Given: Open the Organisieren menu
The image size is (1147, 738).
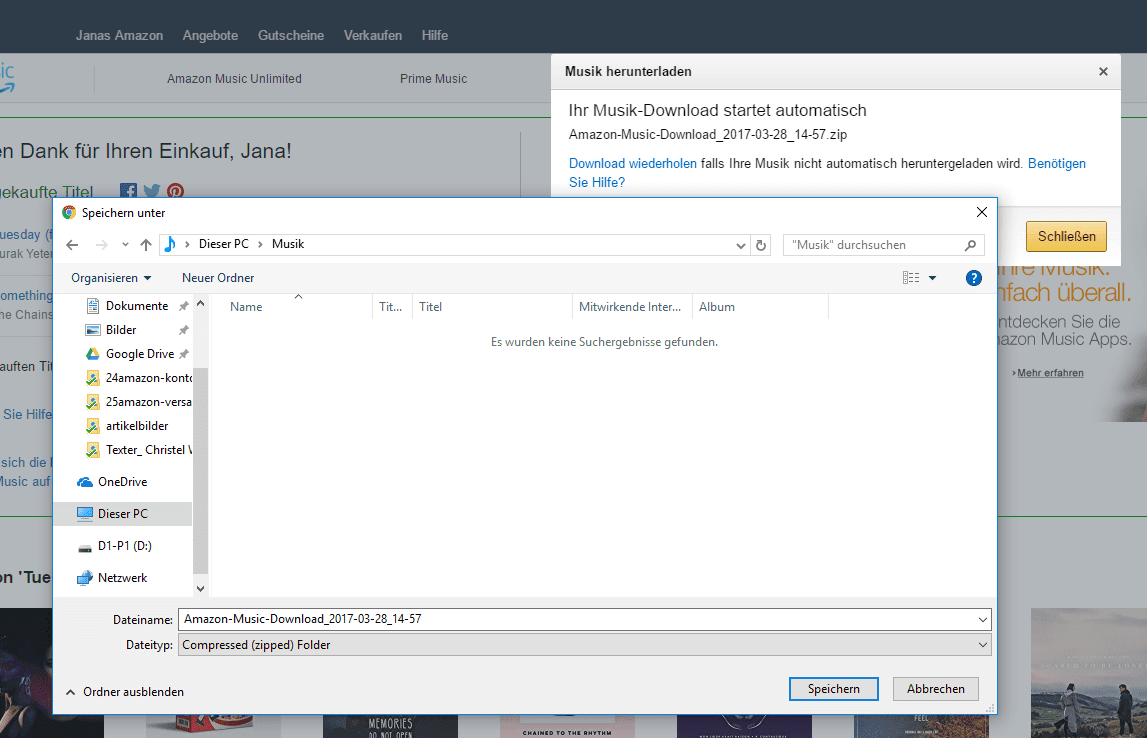Looking at the screenshot, I should 111,278.
